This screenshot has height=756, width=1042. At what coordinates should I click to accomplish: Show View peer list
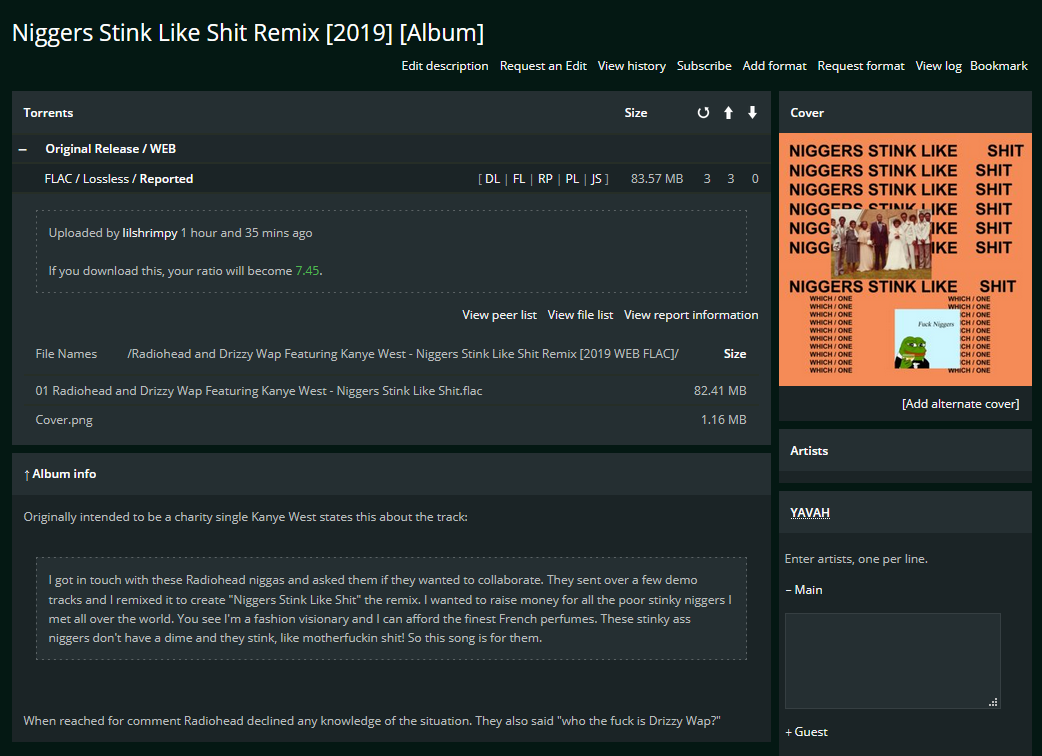point(499,315)
